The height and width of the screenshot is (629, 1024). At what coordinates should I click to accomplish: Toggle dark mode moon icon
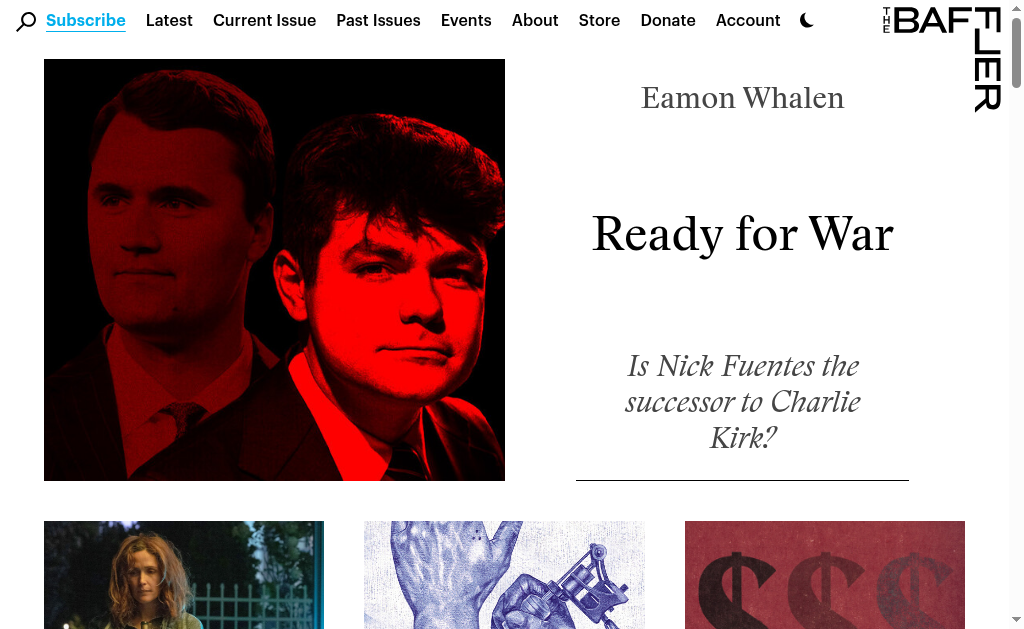pyautogui.click(x=807, y=21)
